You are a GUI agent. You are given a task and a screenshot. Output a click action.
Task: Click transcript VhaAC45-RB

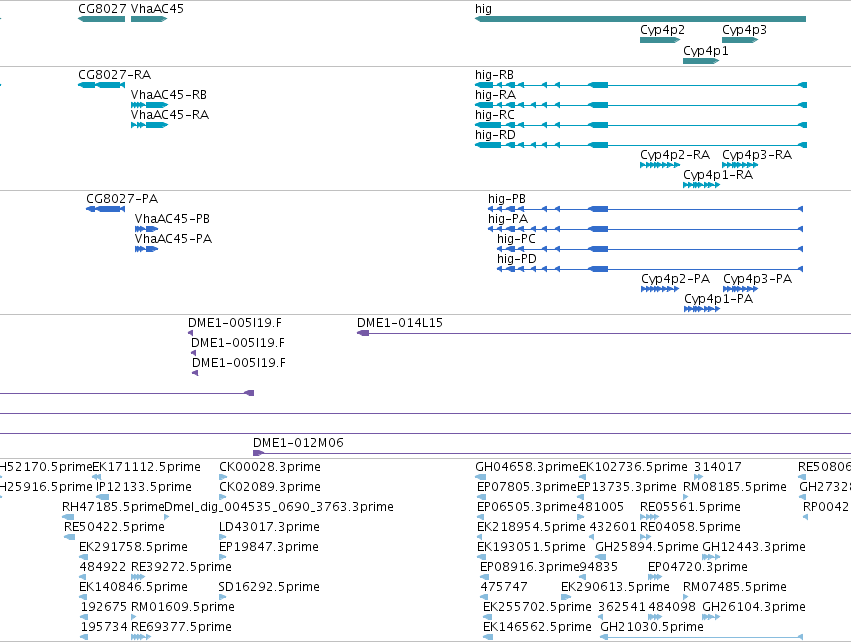click(169, 95)
